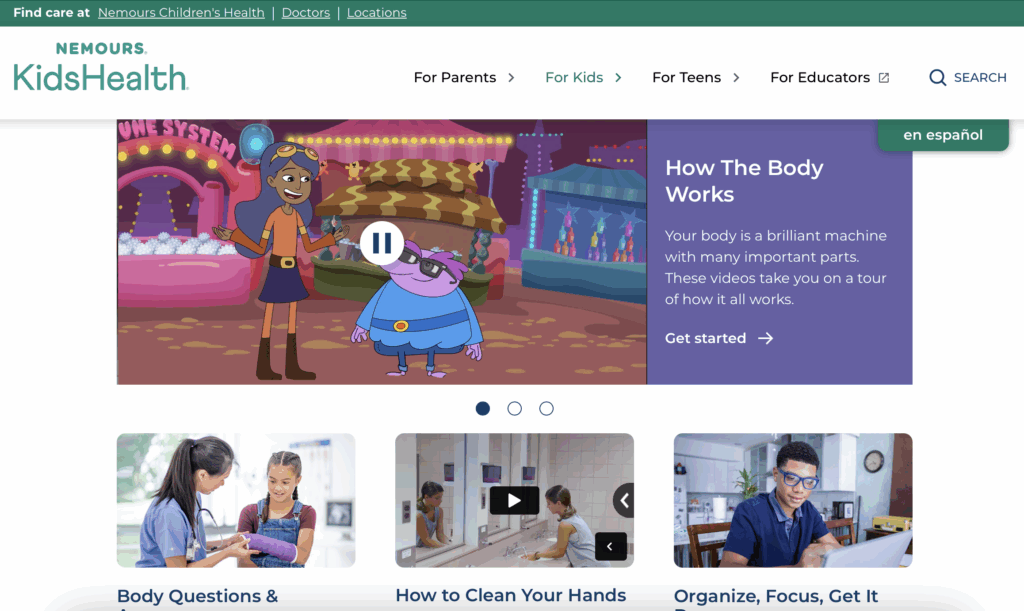Click the NEMOURS KidsHealth logo
The width and height of the screenshot is (1024, 611).
pos(100,67)
